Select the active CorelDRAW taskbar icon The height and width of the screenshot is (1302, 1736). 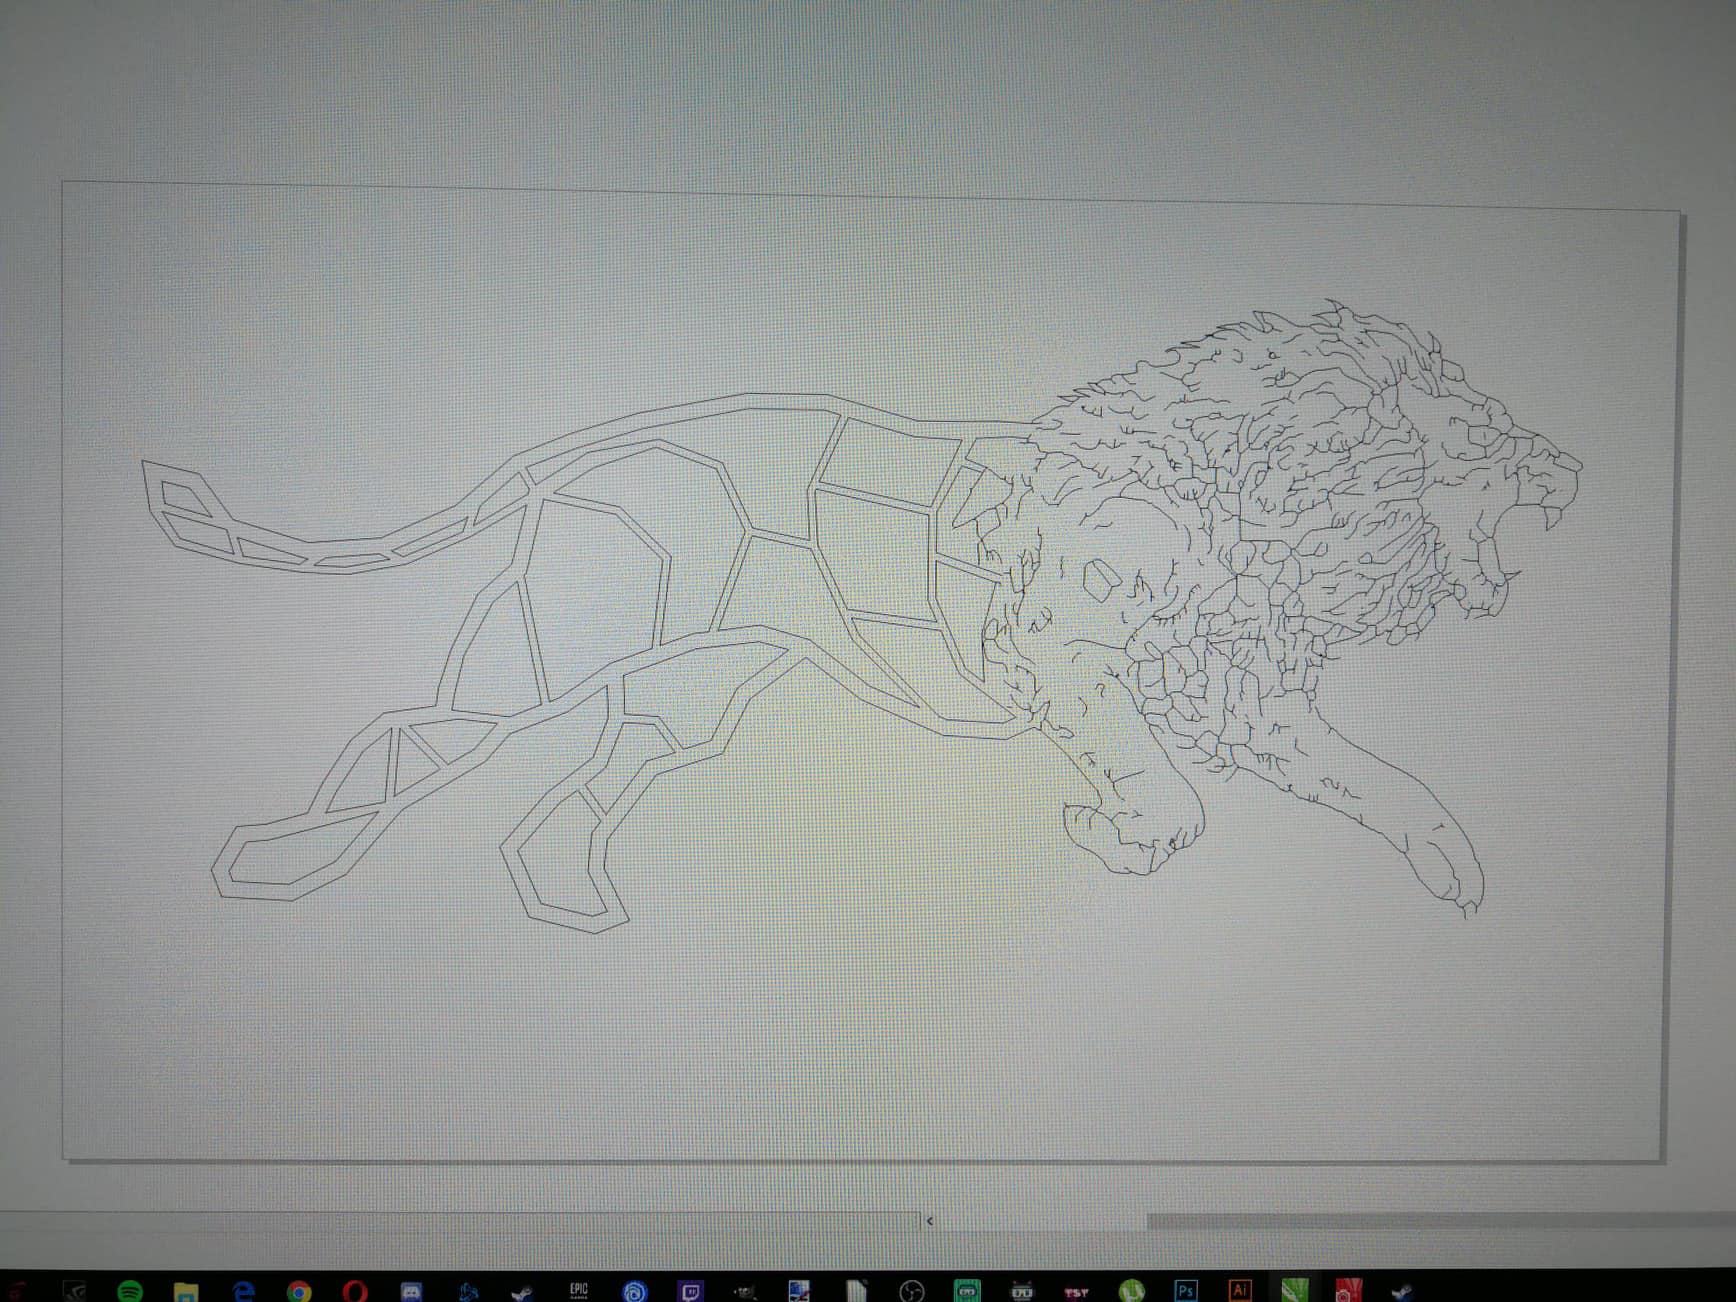pyautogui.click(x=1295, y=1291)
